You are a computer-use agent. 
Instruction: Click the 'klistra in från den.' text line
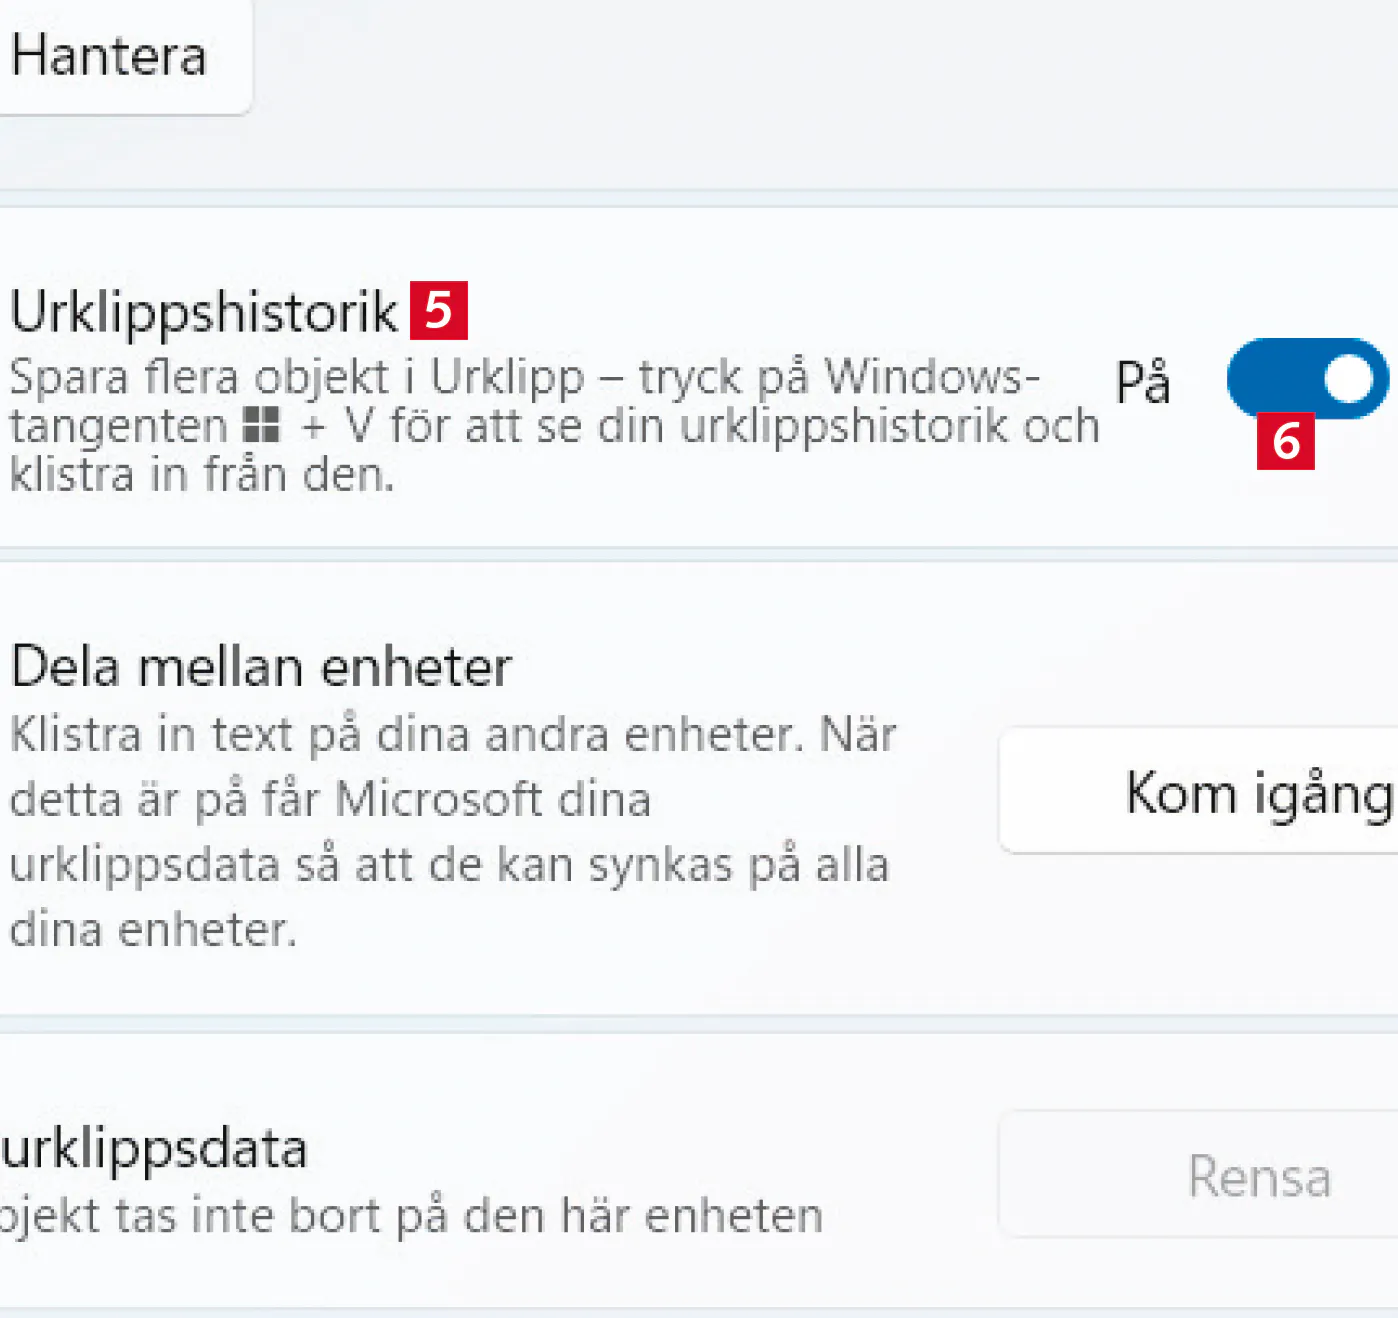202,474
